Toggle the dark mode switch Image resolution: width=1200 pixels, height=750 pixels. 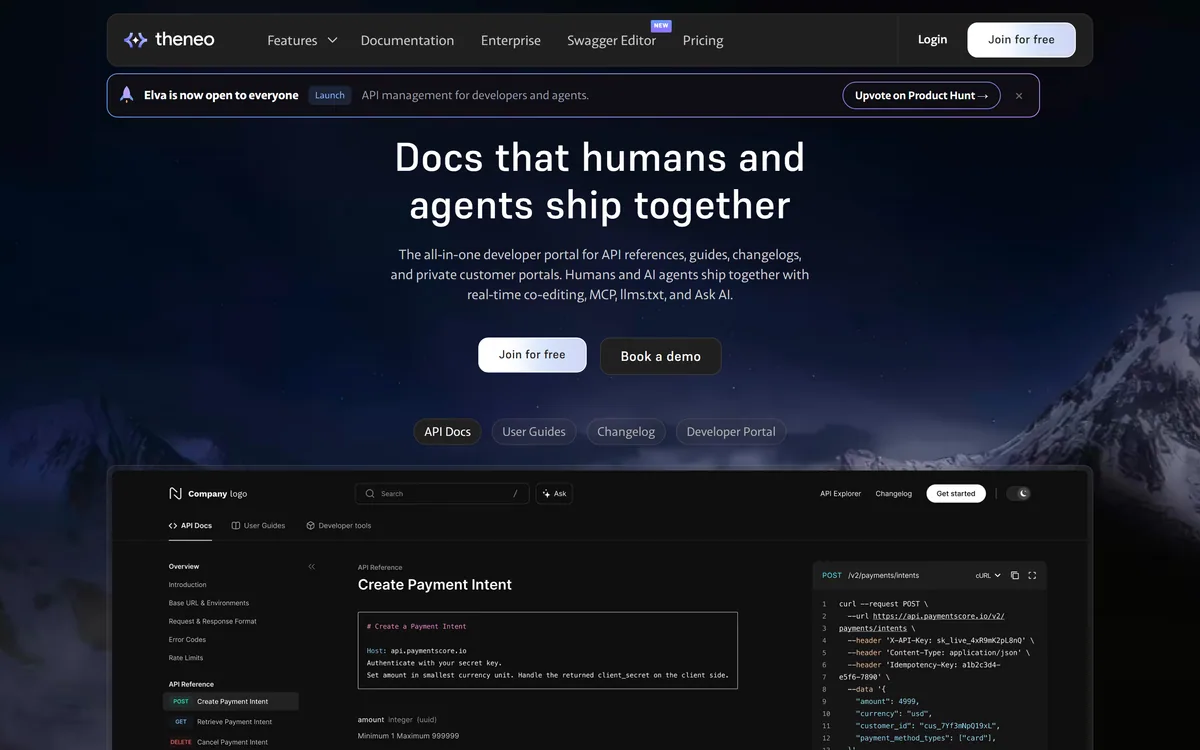(x=1018, y=494)
